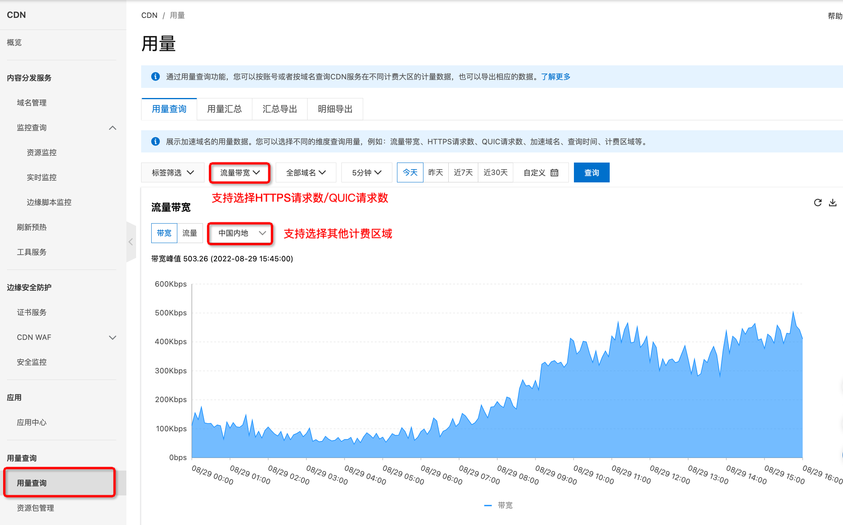843x525 pixels.
Task: Switch to the 用量汇总 tab
Action: coord(224,109)
